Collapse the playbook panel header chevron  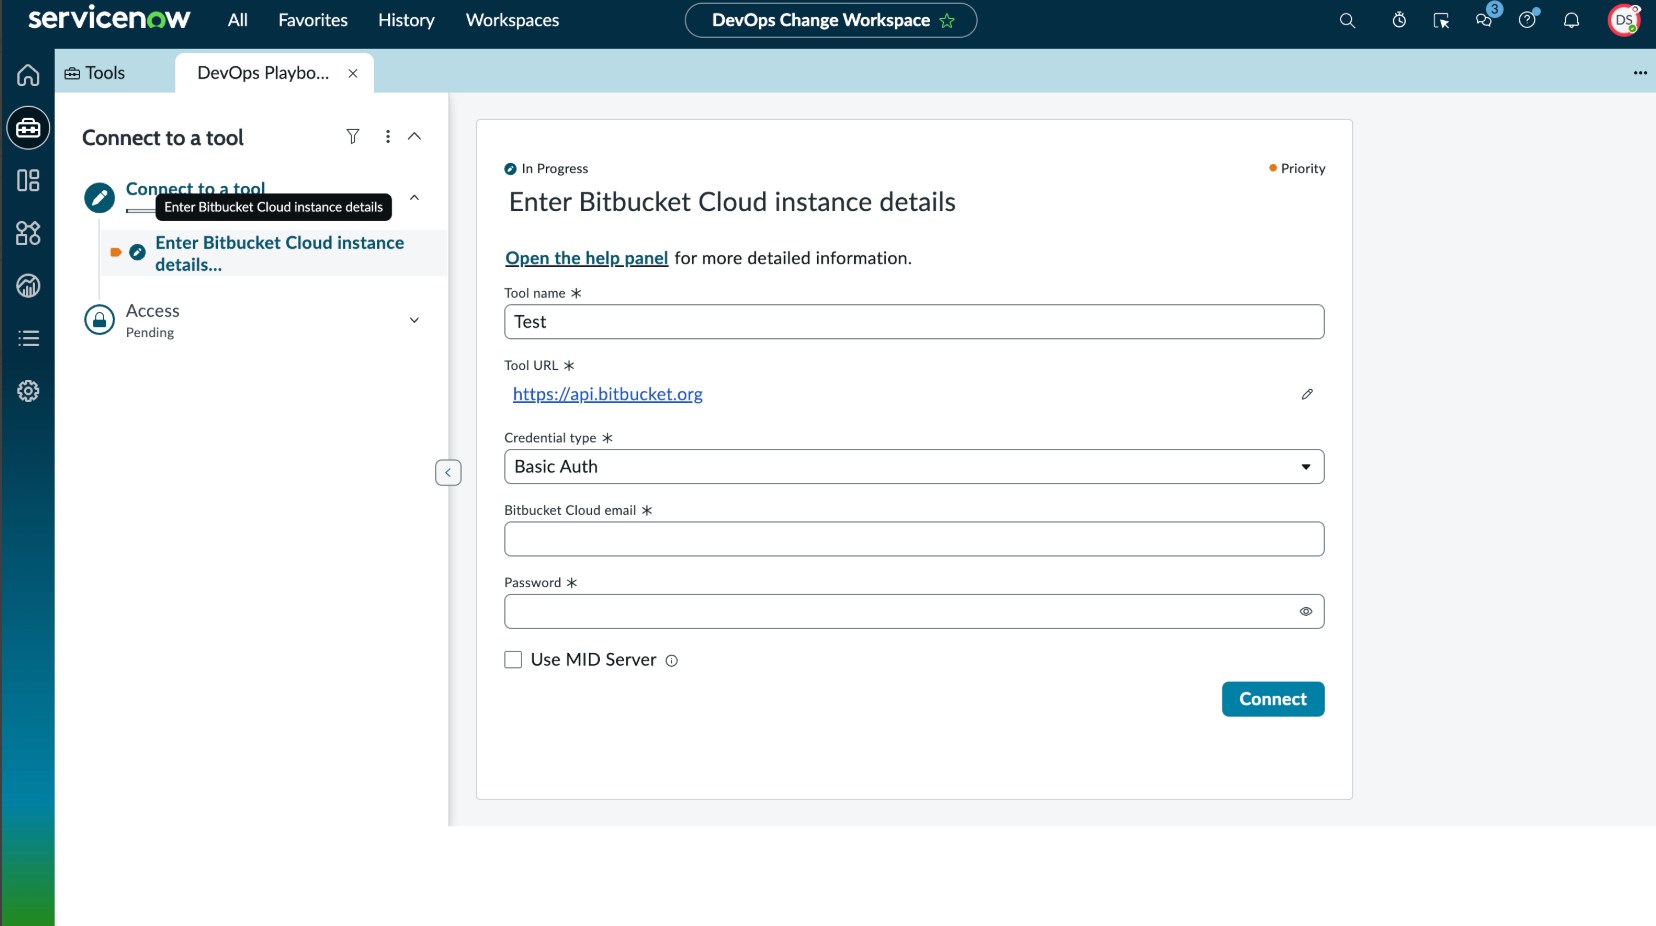(414, 136)
